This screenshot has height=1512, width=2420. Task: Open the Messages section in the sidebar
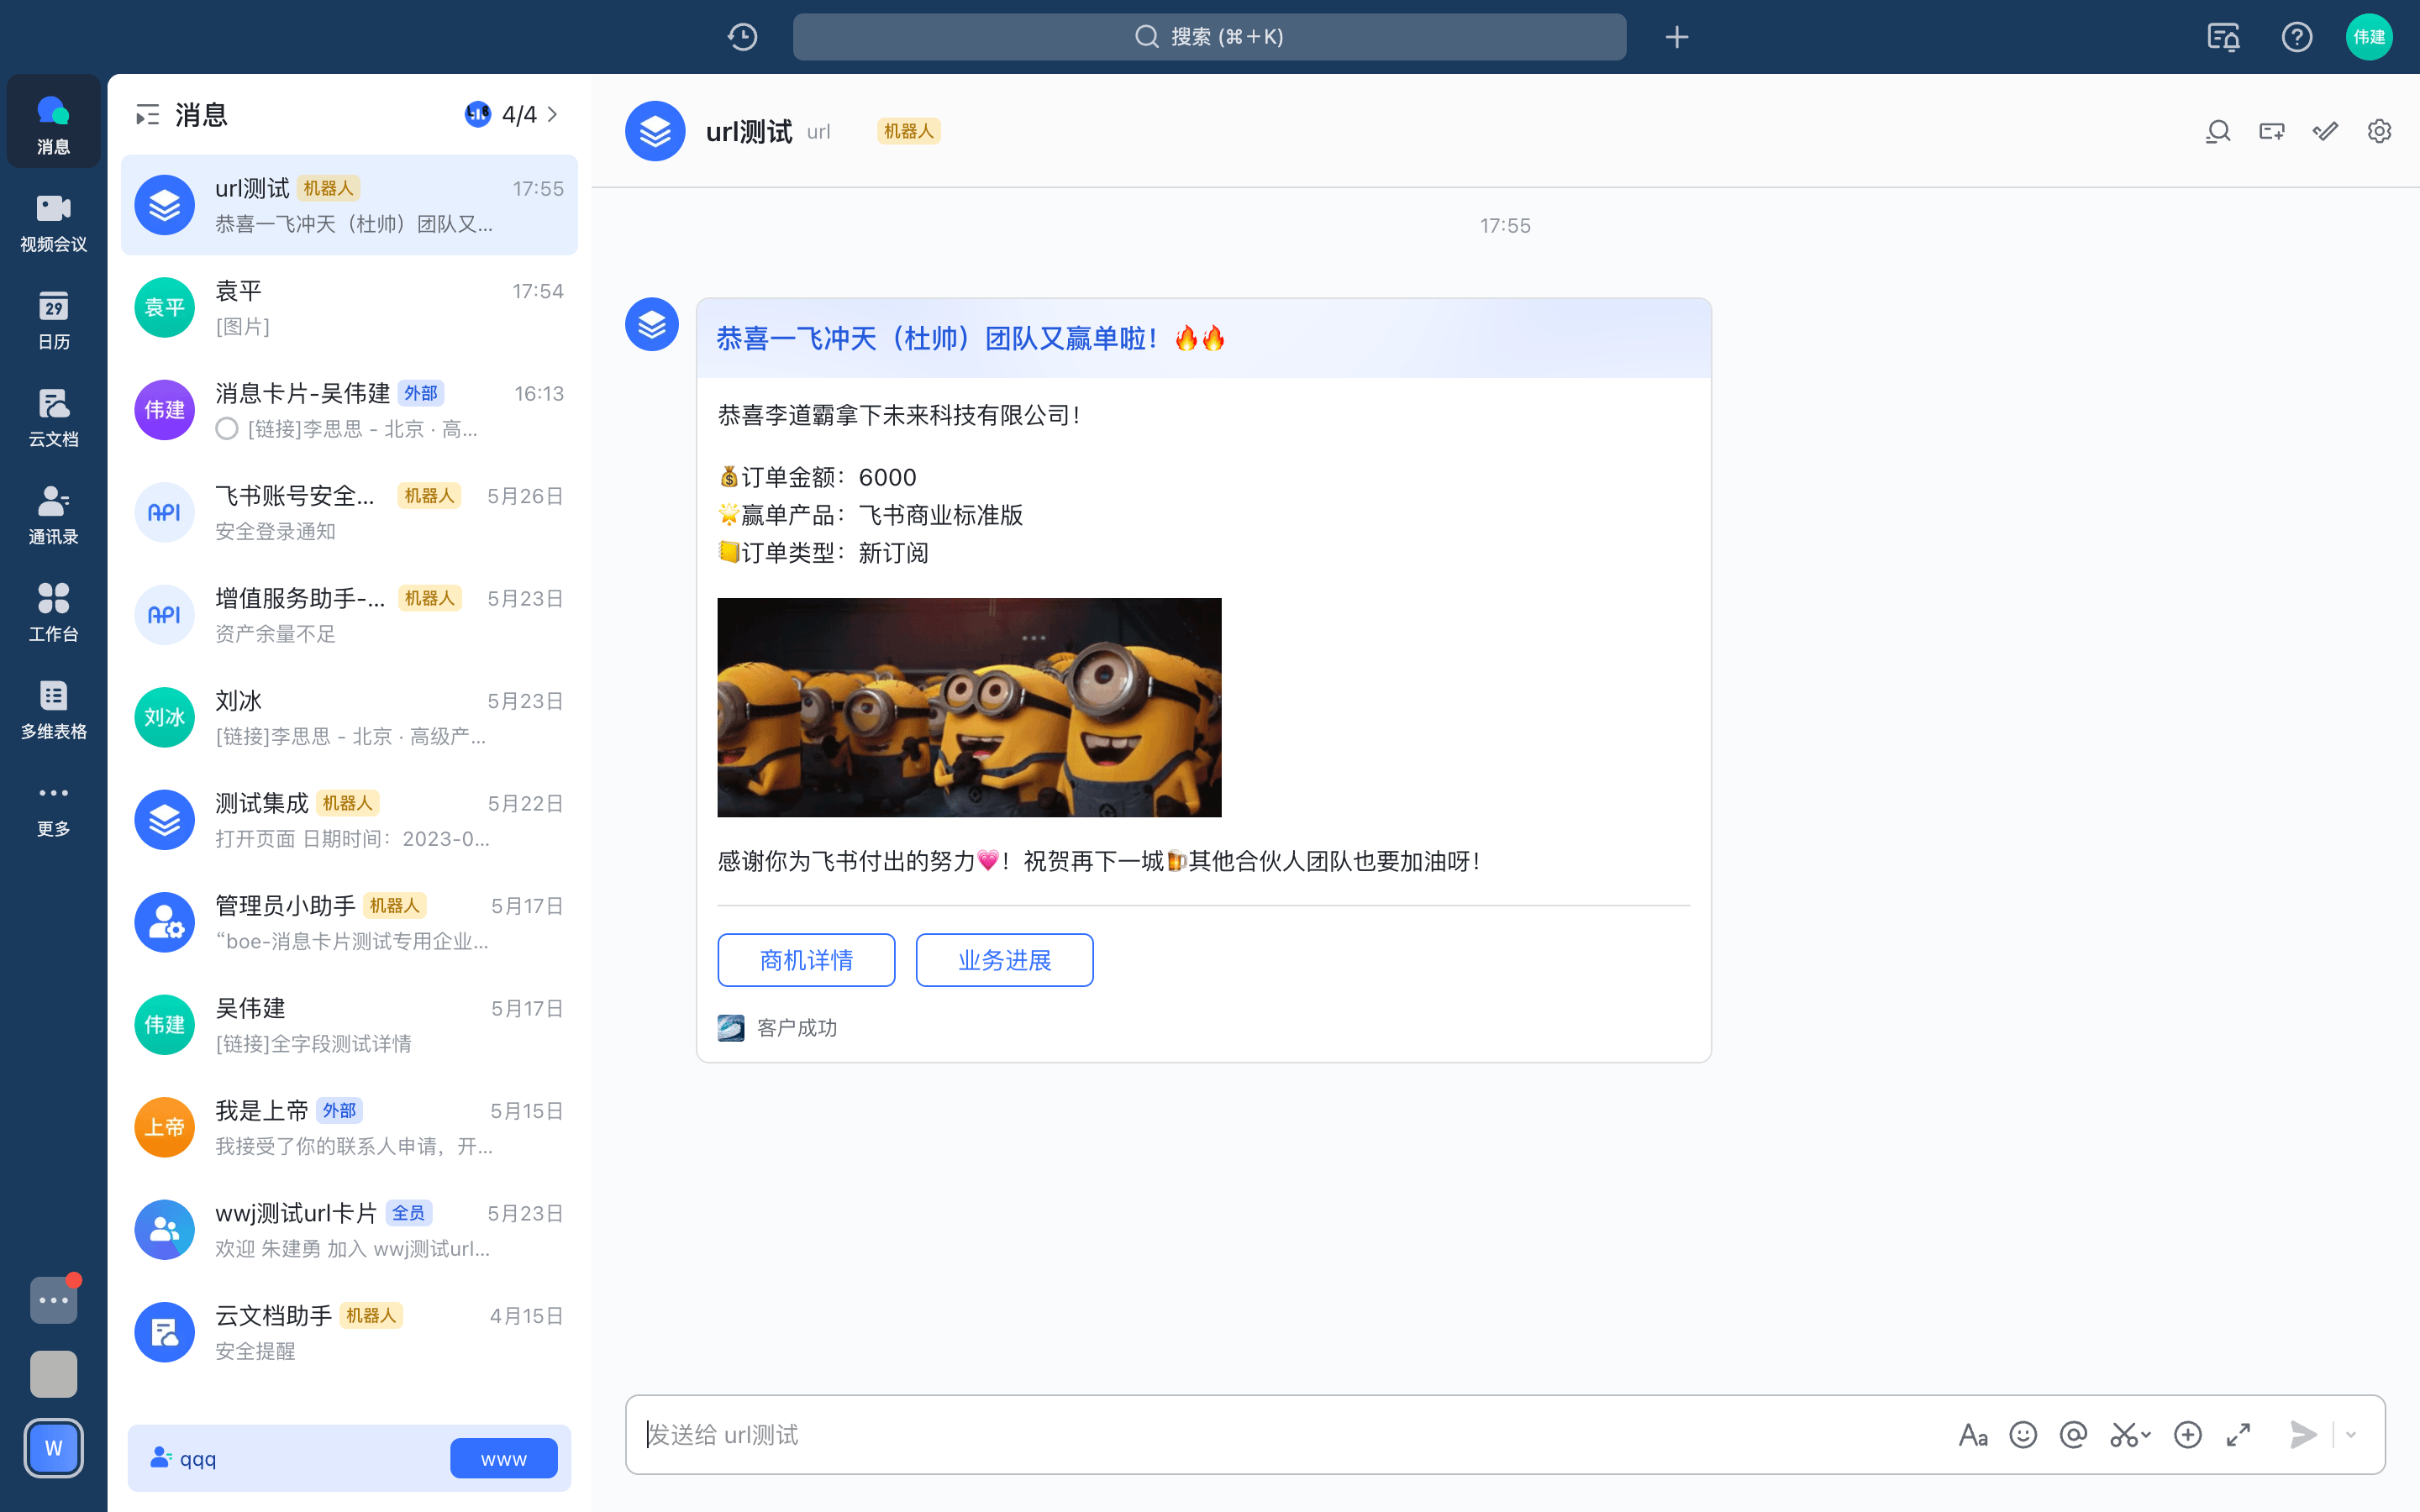pos(53,123)
